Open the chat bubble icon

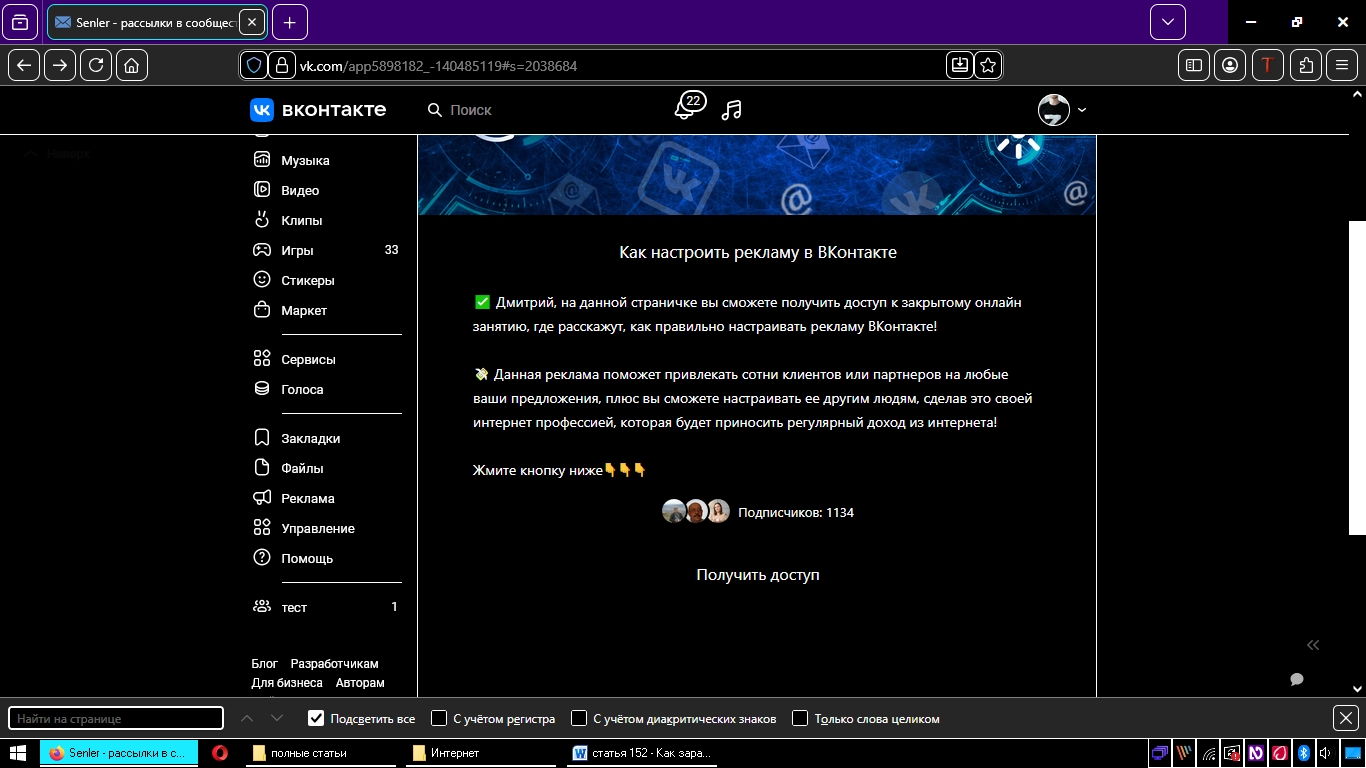[x=1297, y=679]
